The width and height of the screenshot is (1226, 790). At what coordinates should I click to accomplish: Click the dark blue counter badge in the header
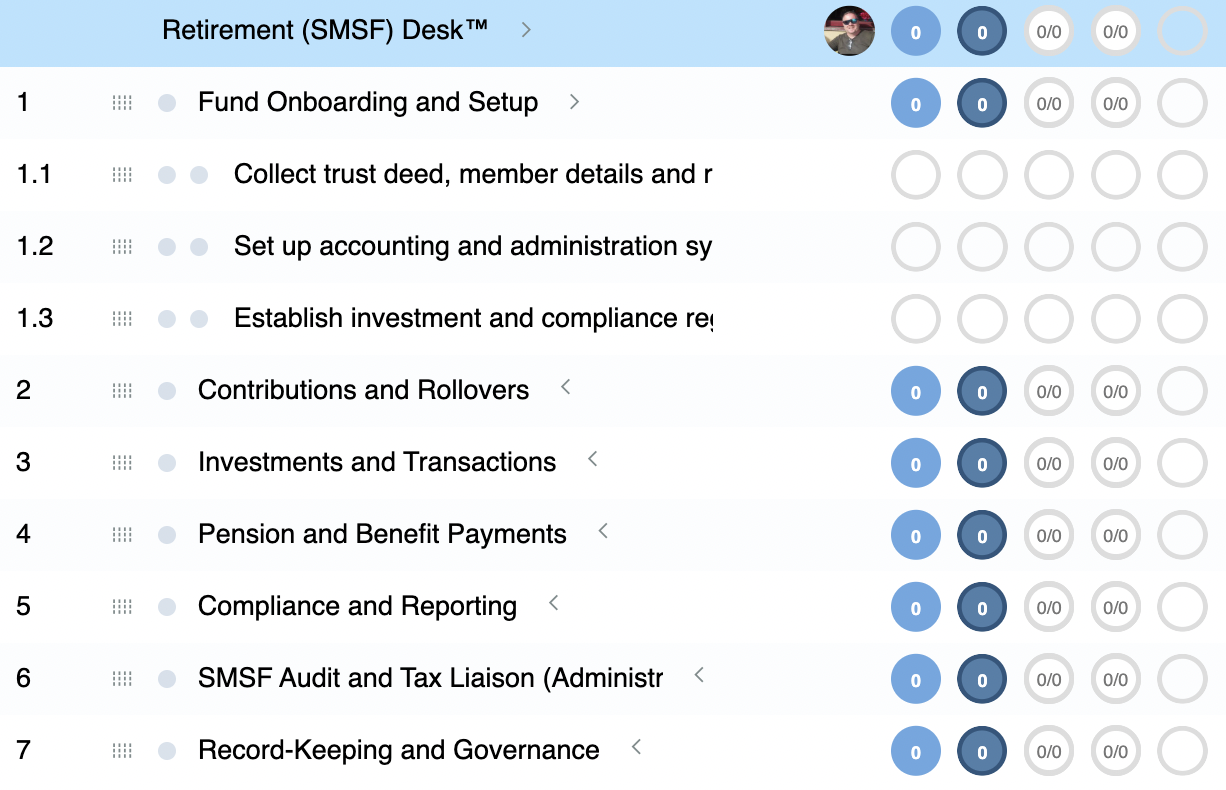(981, 31)
